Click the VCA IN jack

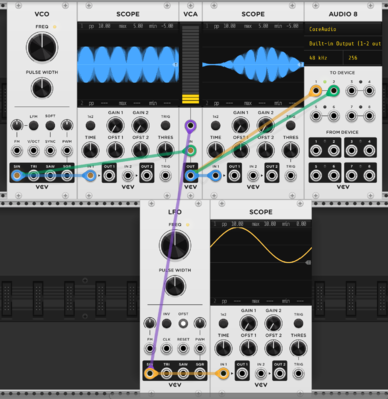190,151
